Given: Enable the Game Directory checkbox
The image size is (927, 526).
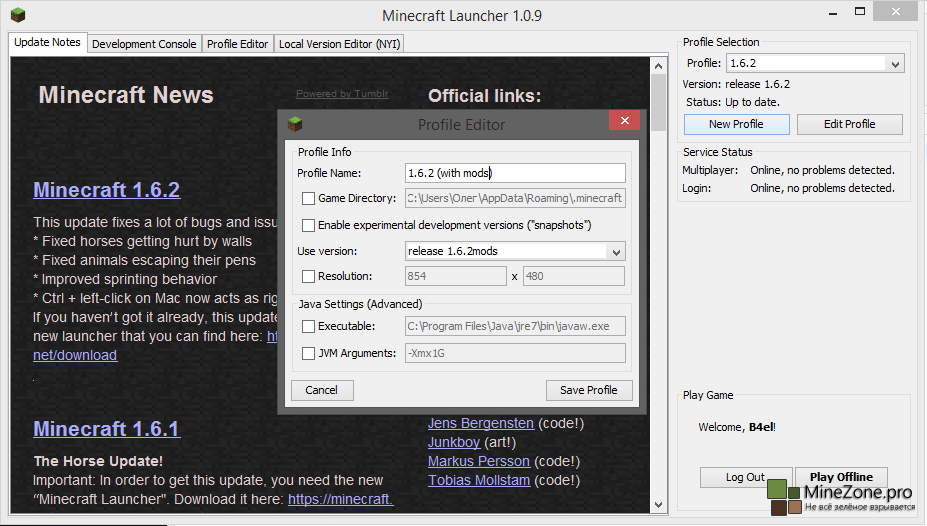Looking at the screenshot, I should click(x=309, y=198).
